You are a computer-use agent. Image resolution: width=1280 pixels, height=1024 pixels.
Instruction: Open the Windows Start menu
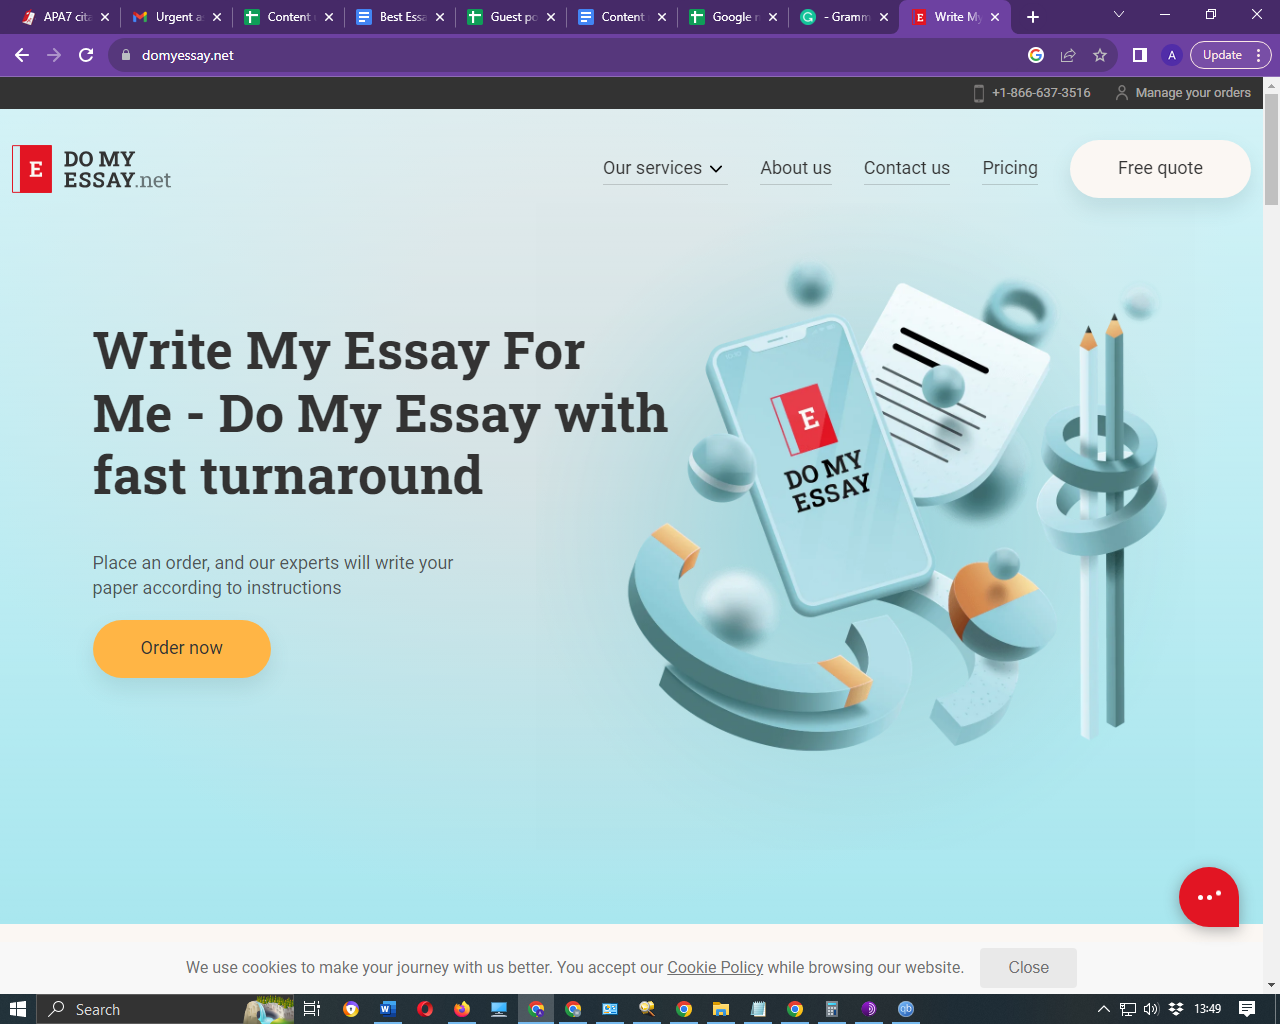[x=18, y=1009]
